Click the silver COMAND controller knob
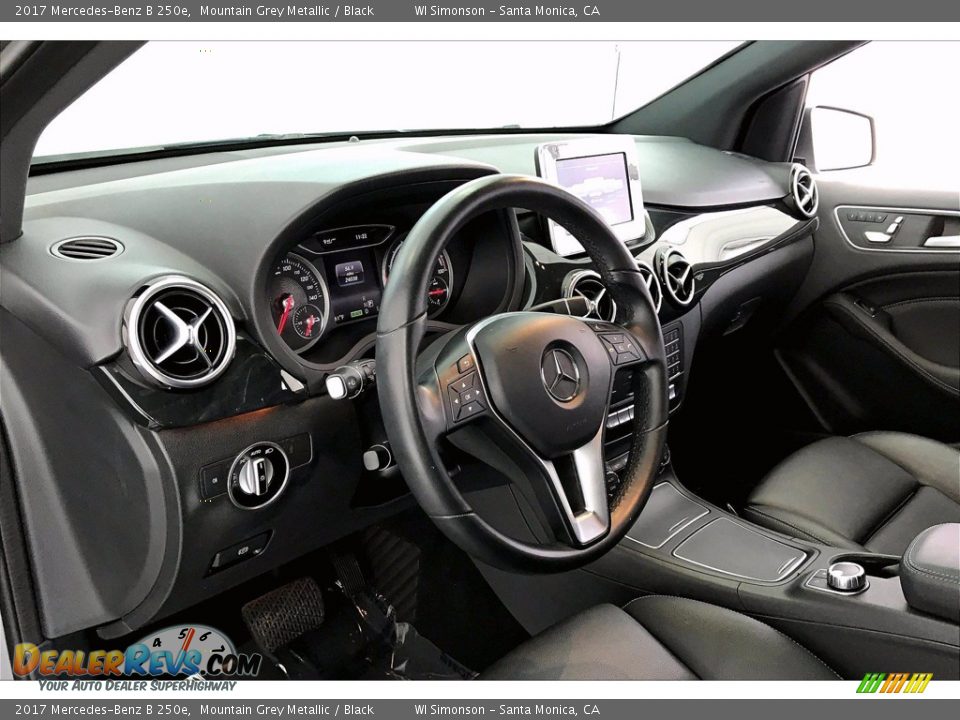The height and width of the screenshot is (720, 960). (x=846, y=575)
